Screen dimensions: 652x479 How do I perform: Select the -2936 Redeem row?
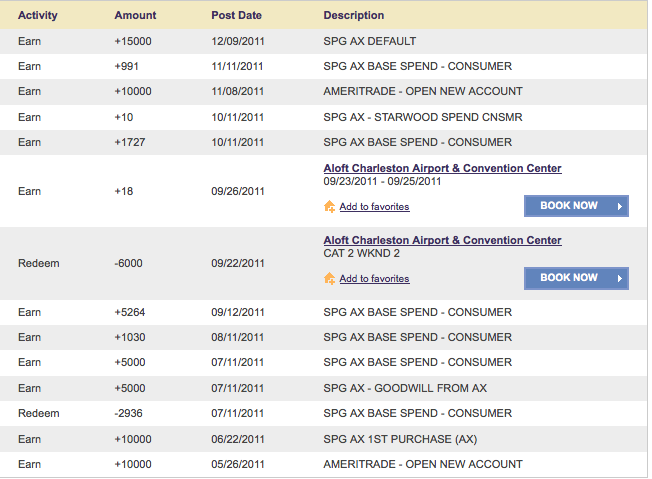(324, 413)
